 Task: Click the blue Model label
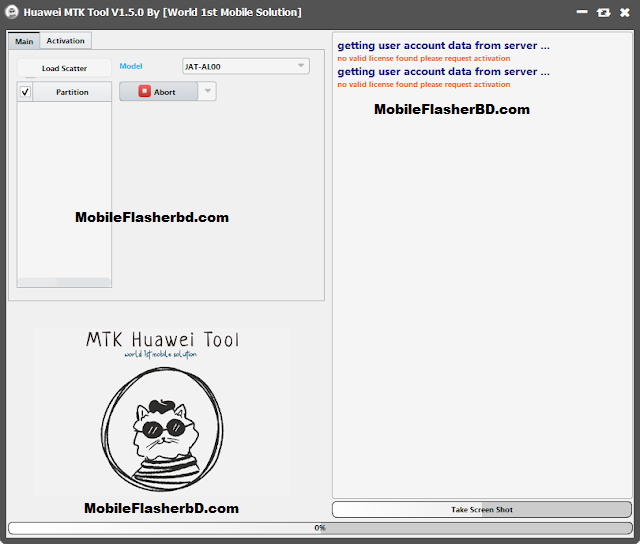click(131, 66)
